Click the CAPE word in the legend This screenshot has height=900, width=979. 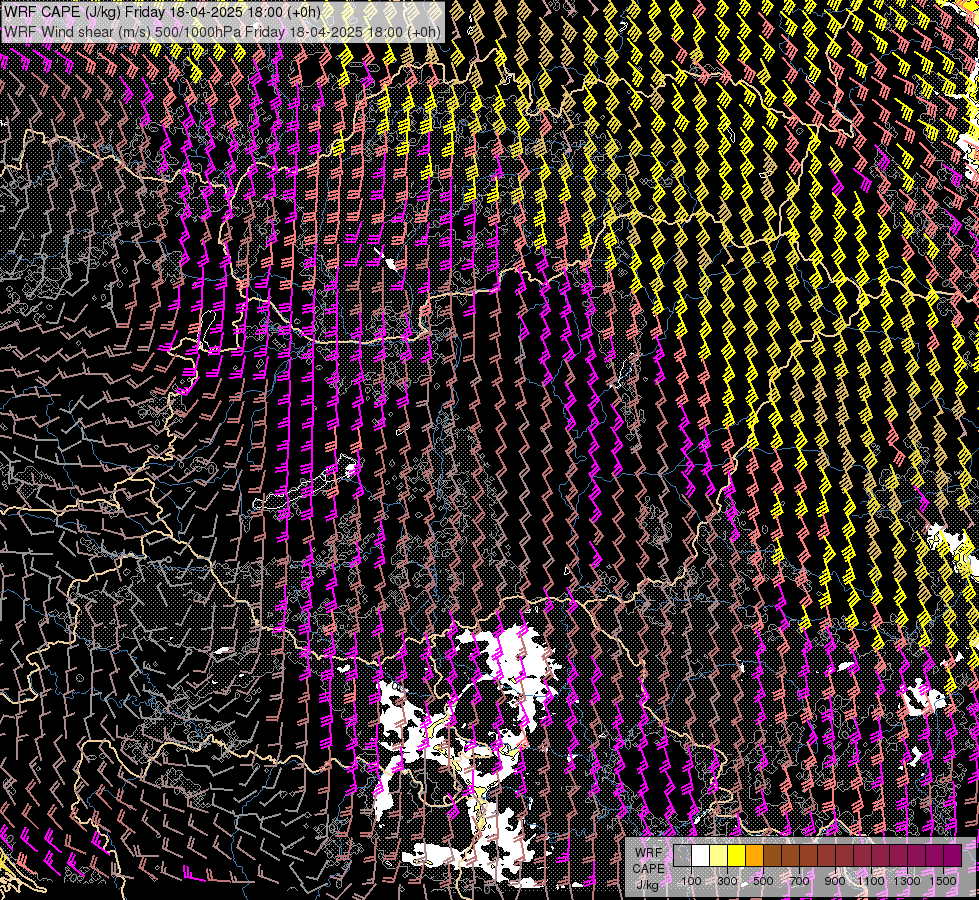[x=648, y=868]
